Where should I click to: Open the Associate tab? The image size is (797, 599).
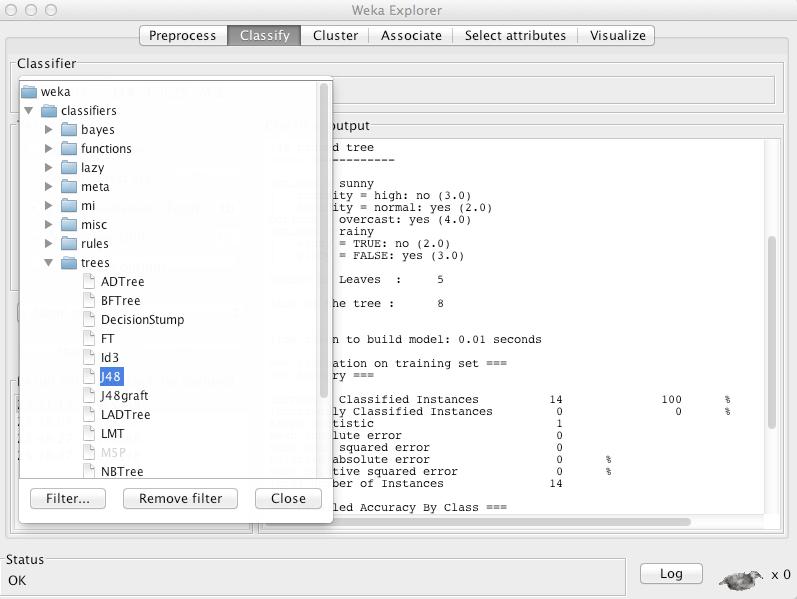coord(411,36)
